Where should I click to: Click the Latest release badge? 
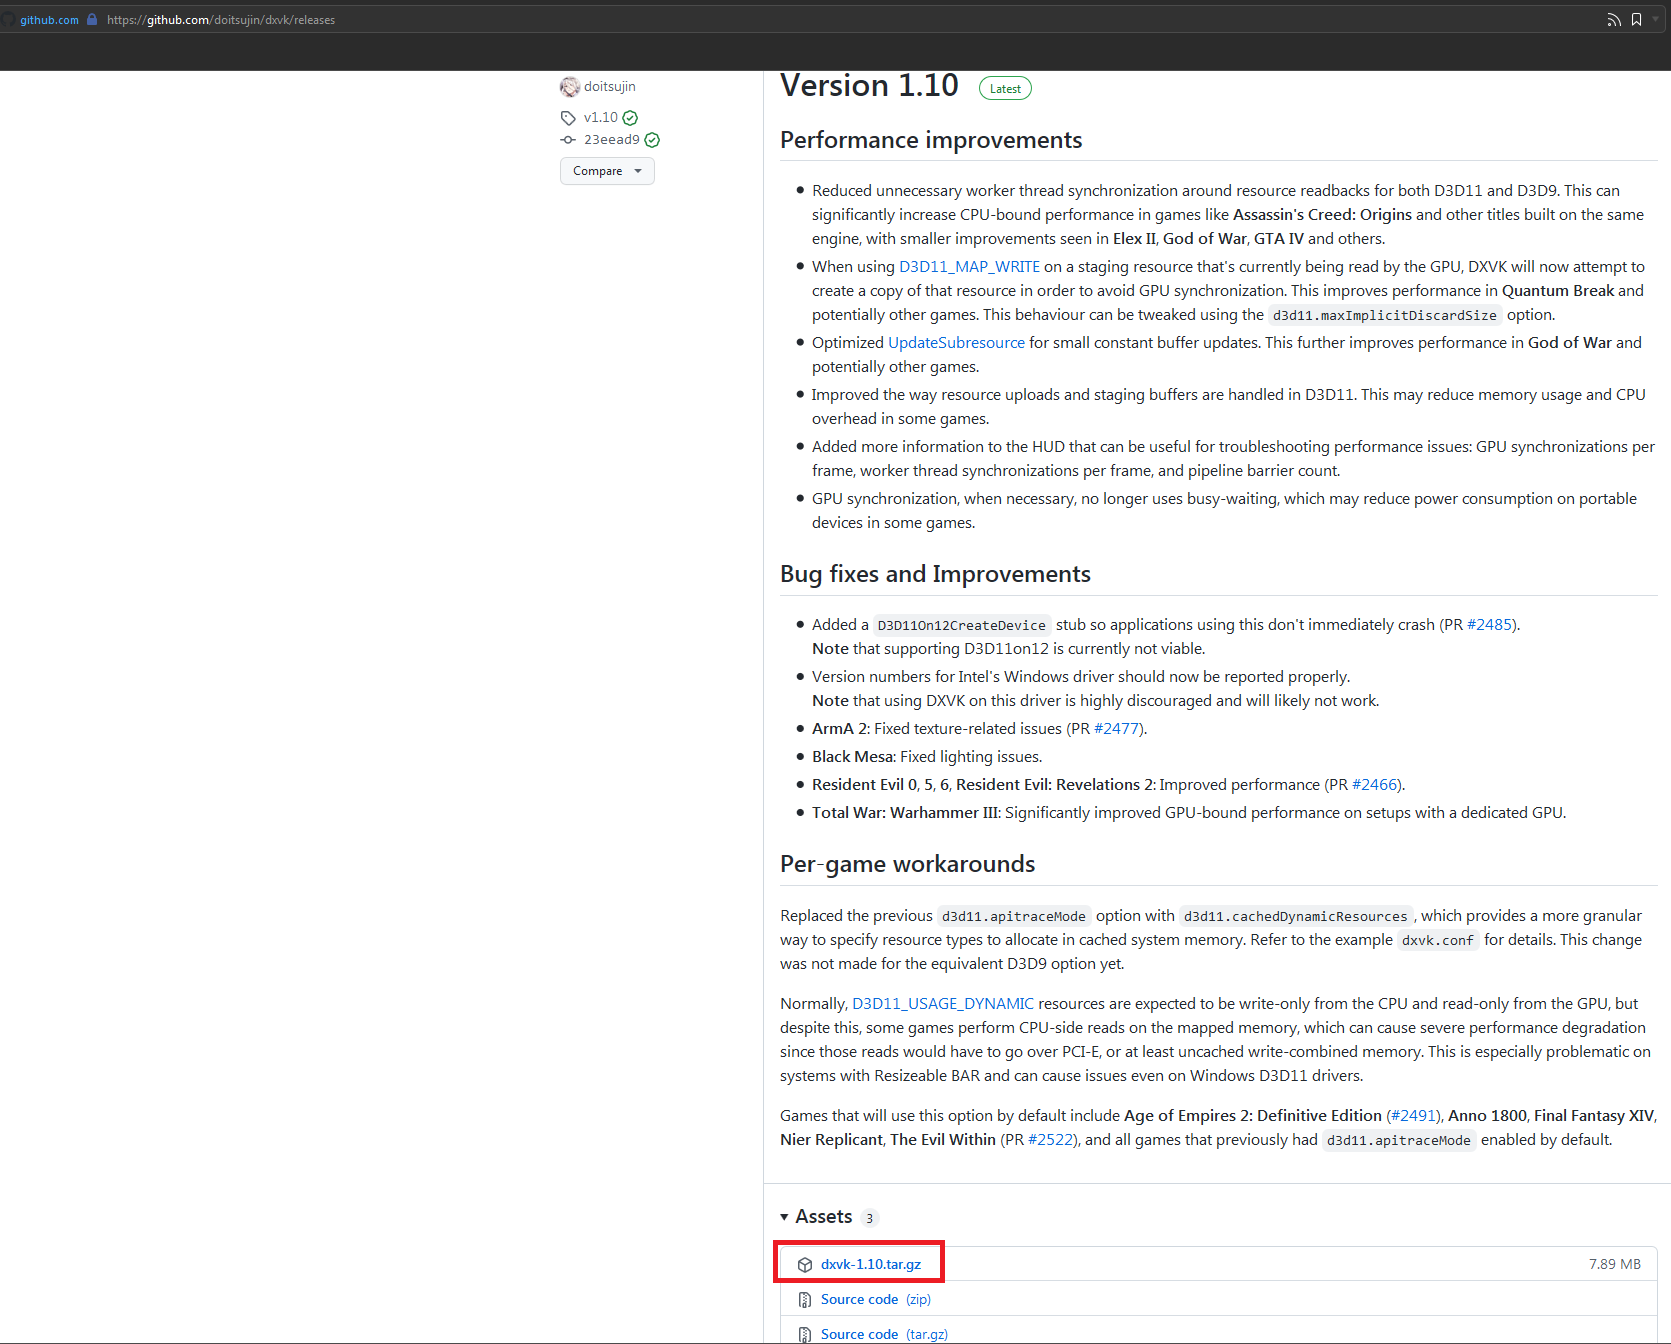(1005, 89)
